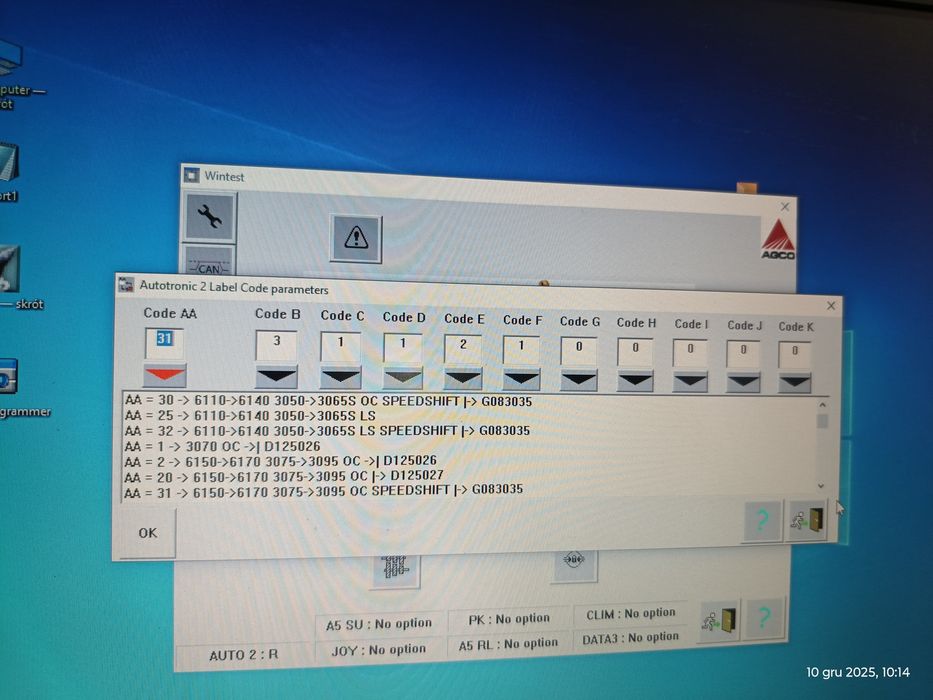Viewport: 933px width, 700px height.
Task: Click the DATA3 : No option field
Action: (631, 638)
